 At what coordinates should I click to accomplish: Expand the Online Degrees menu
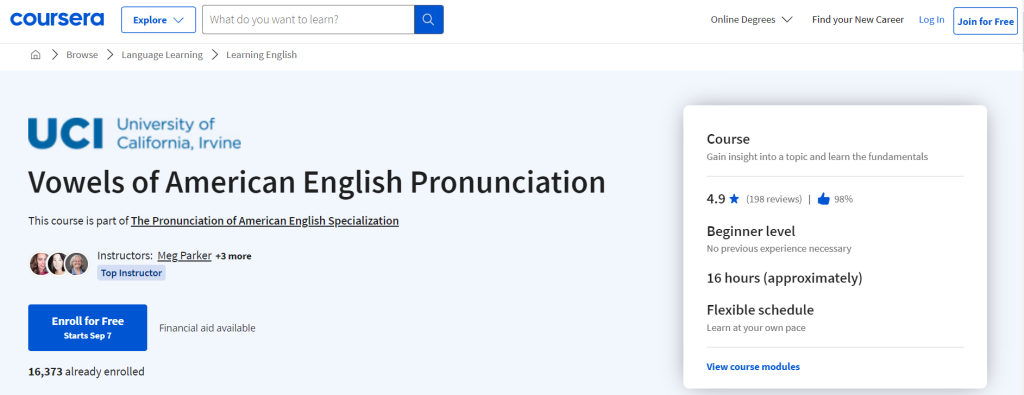point(751,20)
